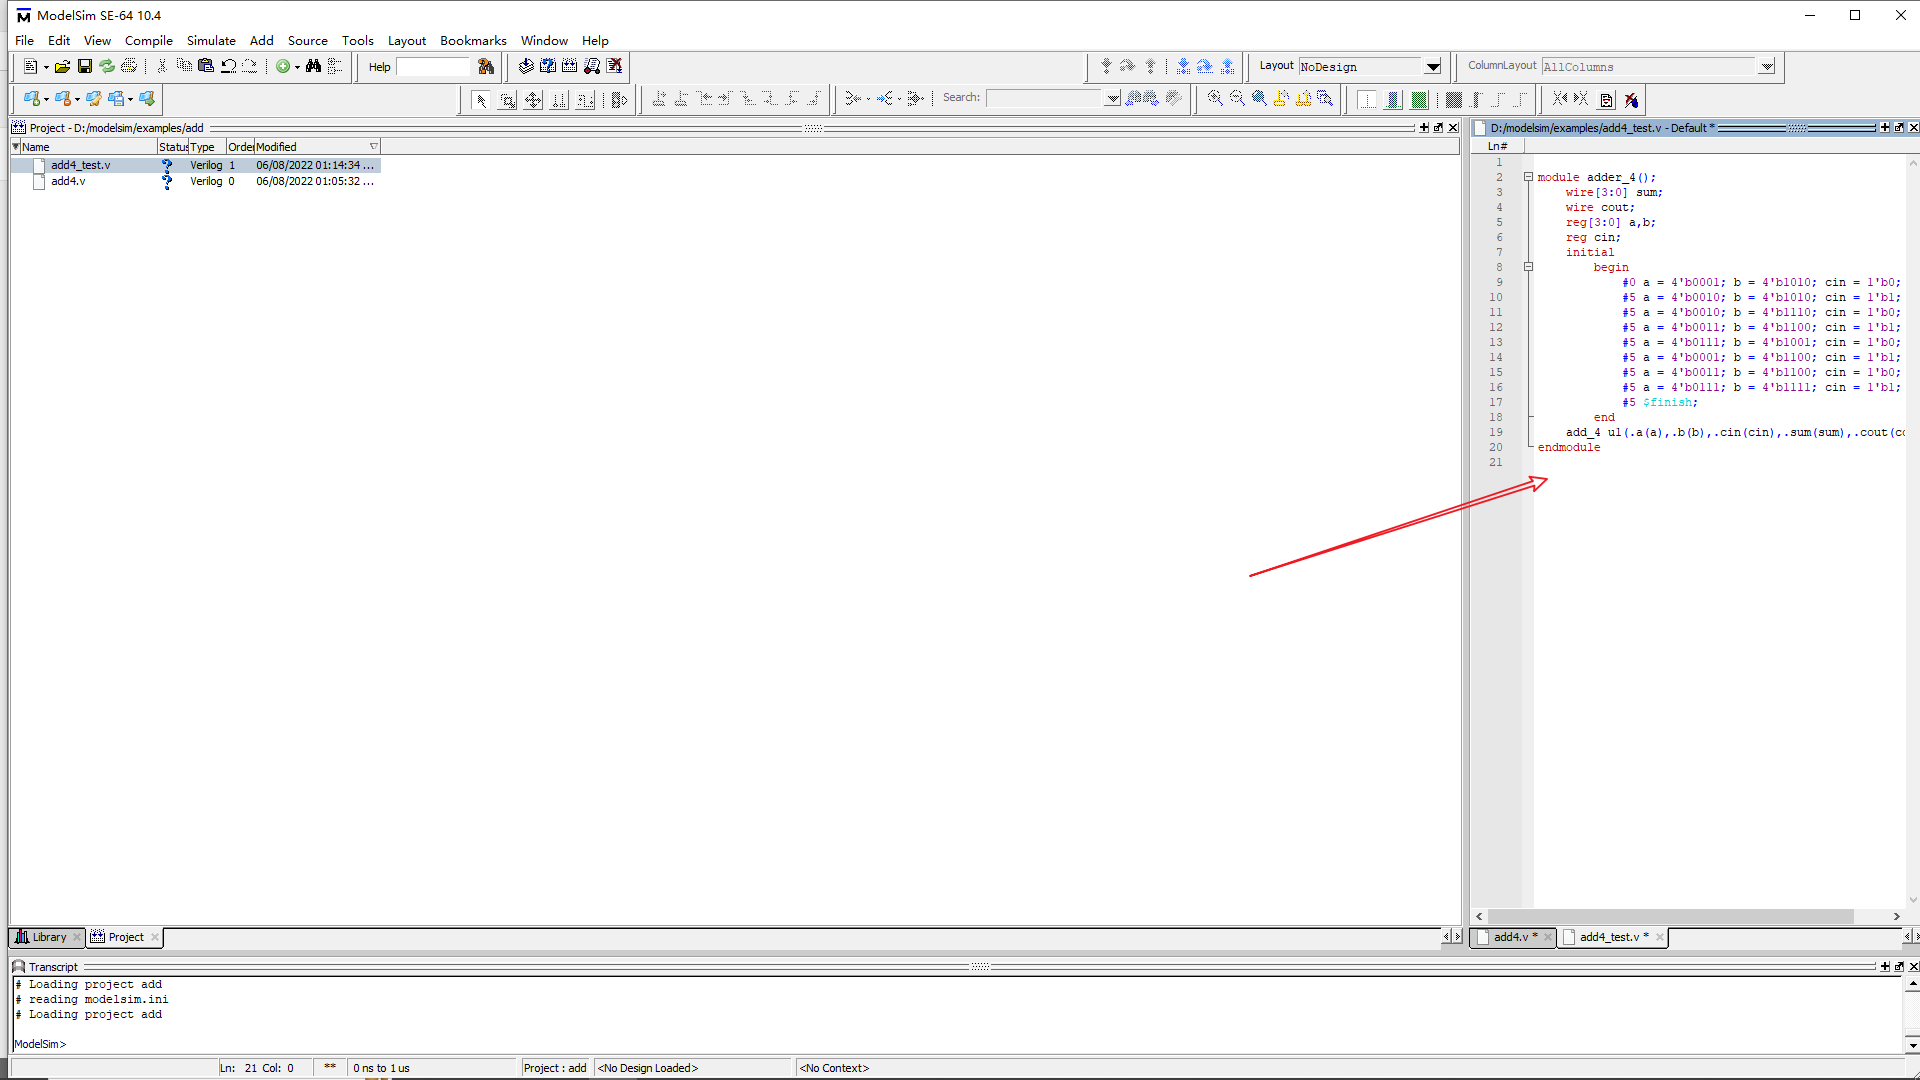Open the Name column sort triangle
The height and width of the screenshot is (1080, 1920).
(x=15, y=147)
